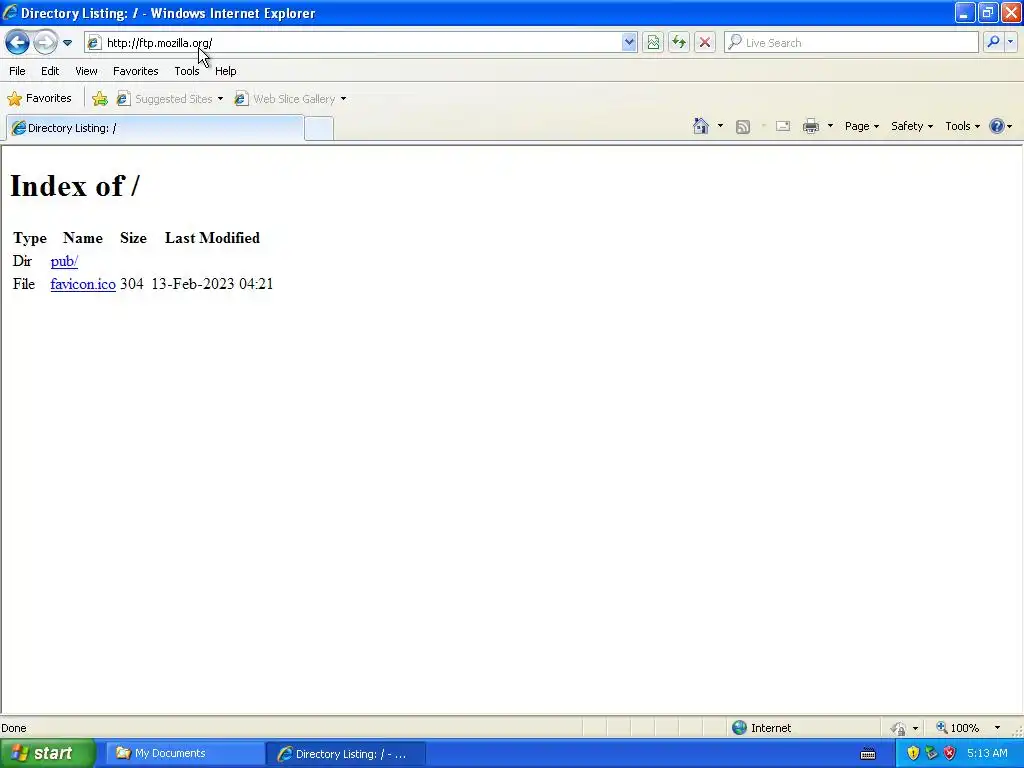Click the address bar URL field

[362, 42]
